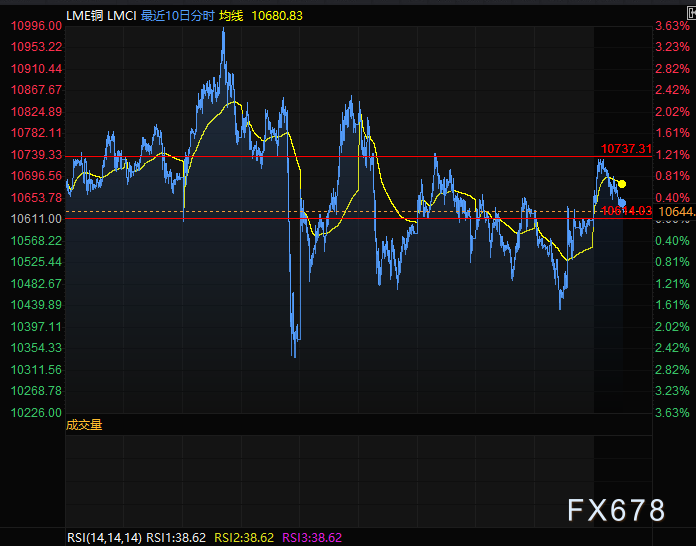The height and width of the screenshot is (546, 696).
Task: Click the 10226.00 bottom price axis label
Action: click(37, 412)
